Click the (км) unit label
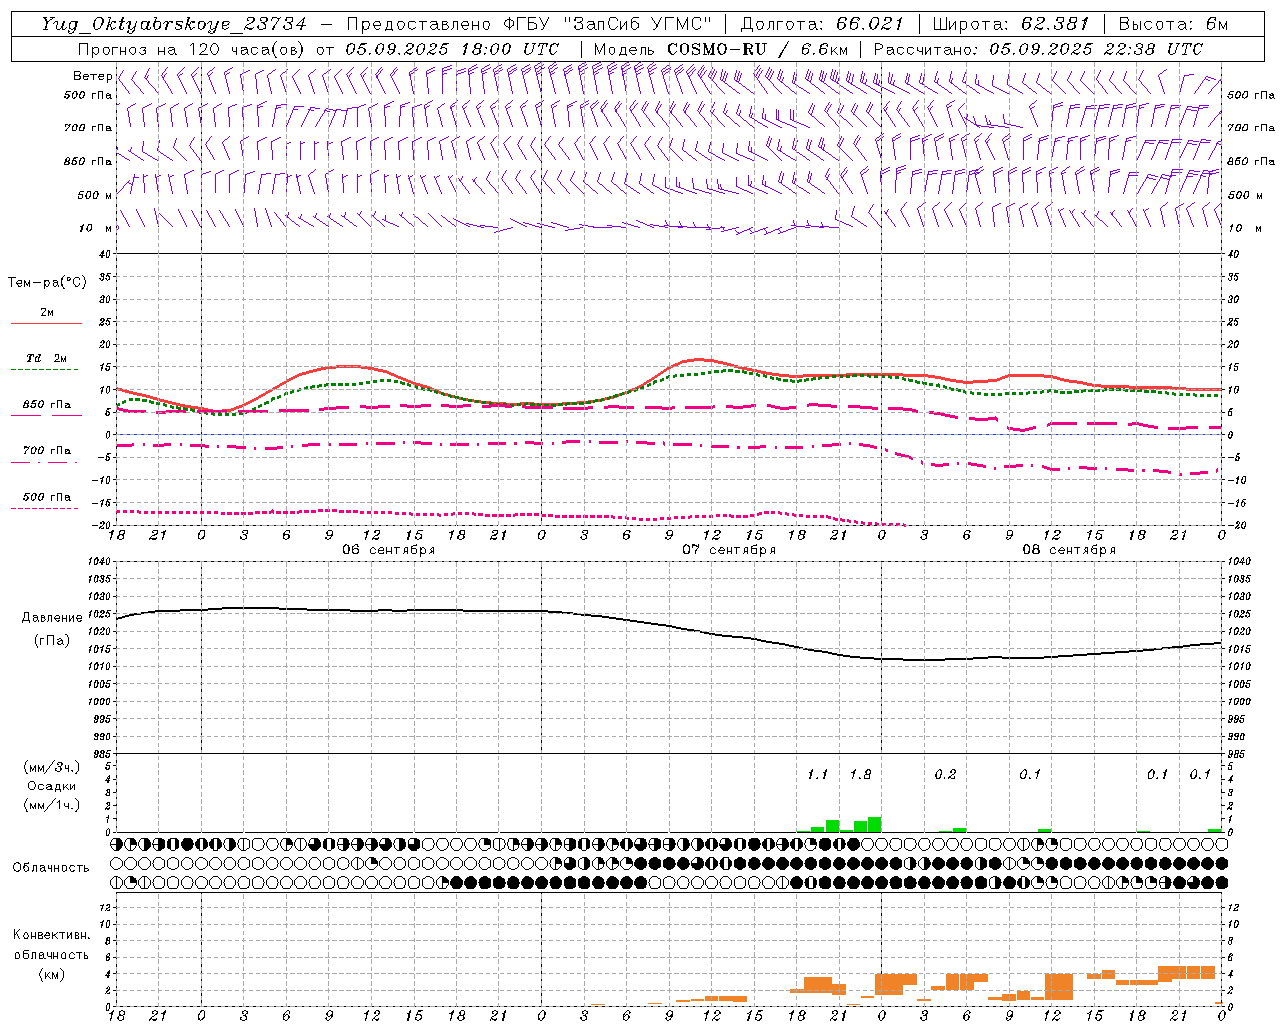 52,974
